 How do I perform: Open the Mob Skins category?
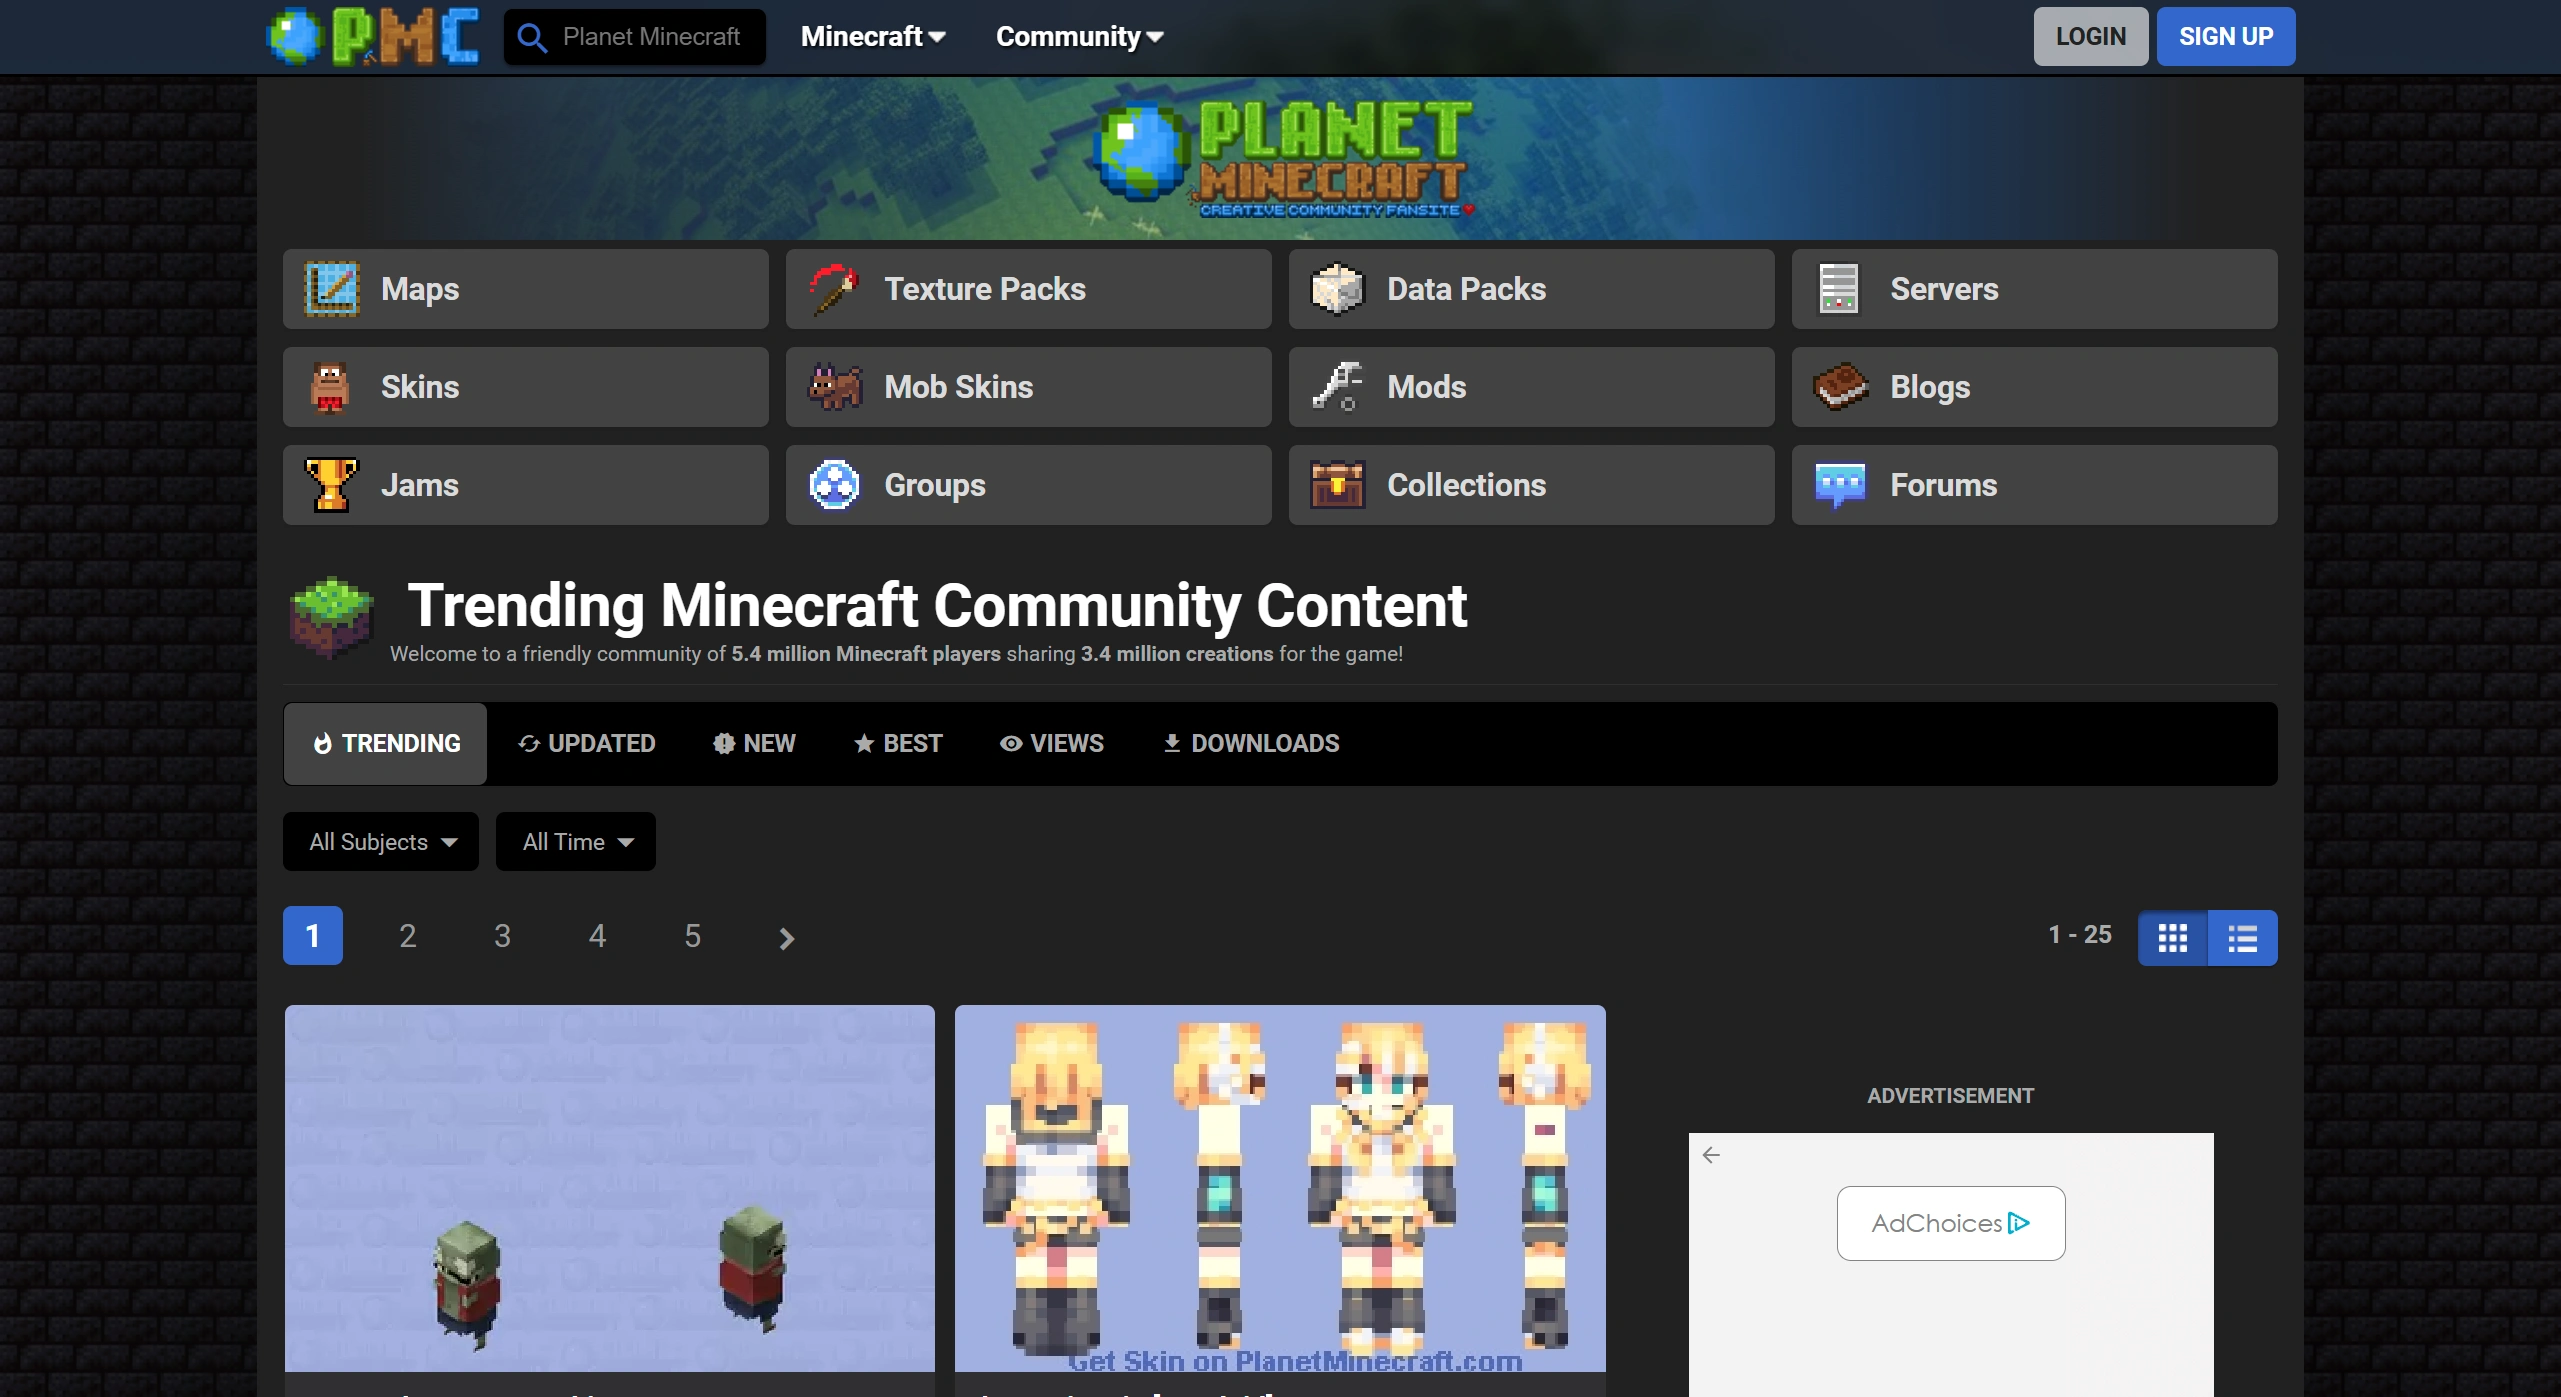tap(1029, 387)
